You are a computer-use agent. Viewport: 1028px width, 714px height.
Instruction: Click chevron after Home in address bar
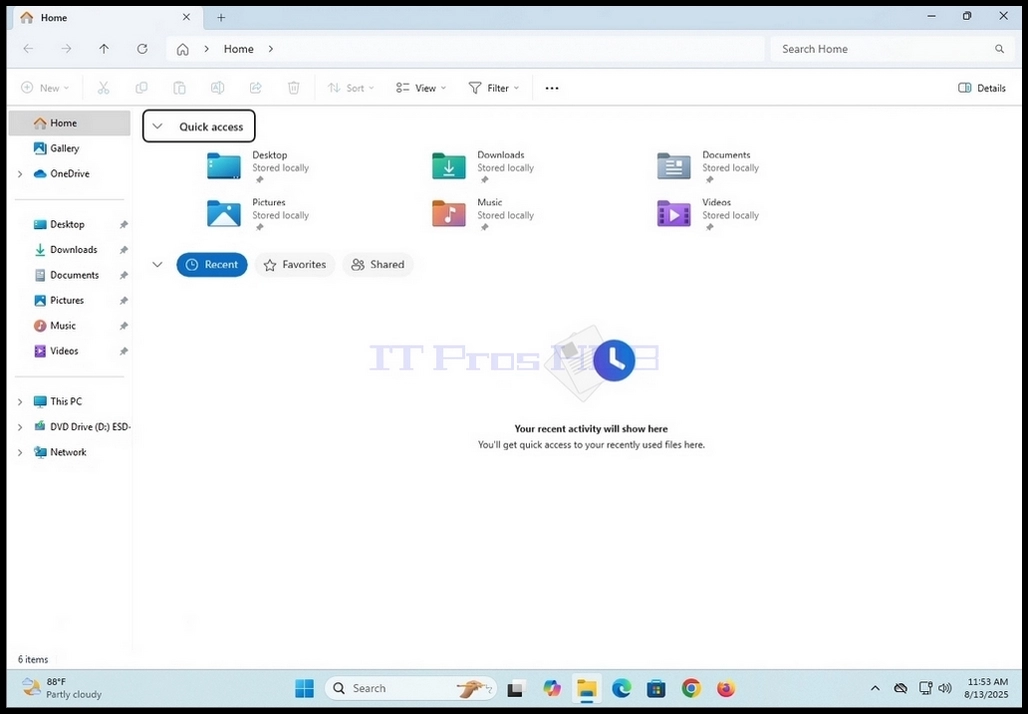pyautogui.click(x=271, y=49)
